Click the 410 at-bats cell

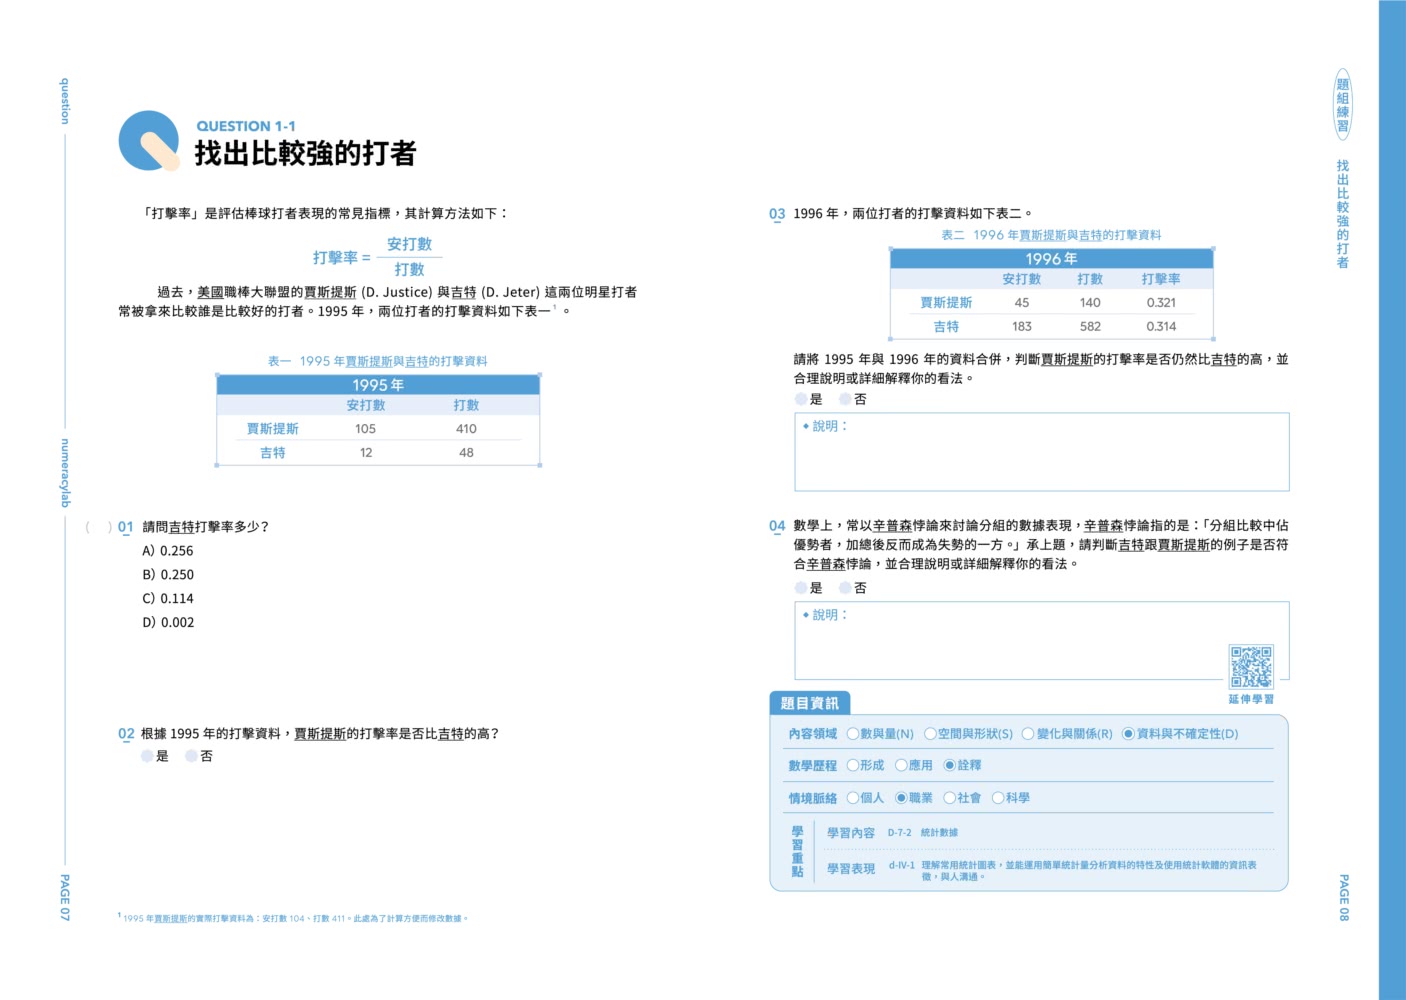pos(466,429)
